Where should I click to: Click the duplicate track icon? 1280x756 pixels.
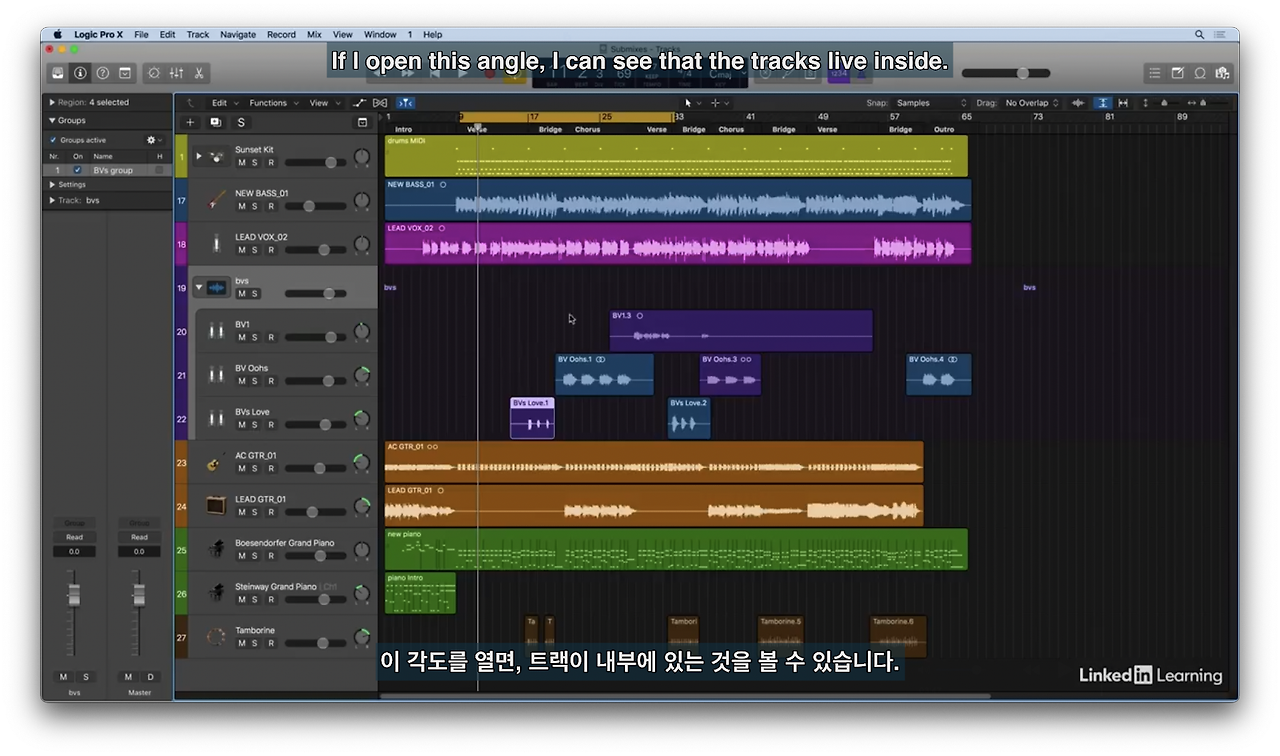(x=215, y=123)
